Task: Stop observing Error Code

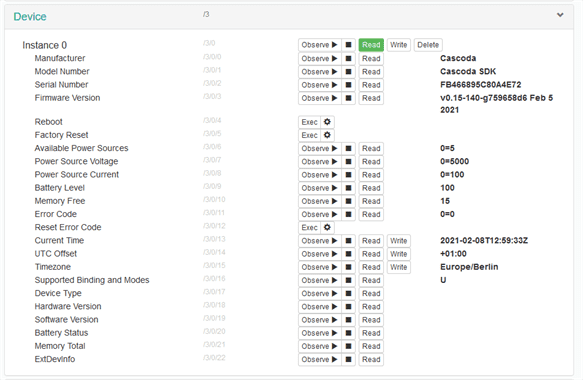Action: (x=348, y=215)
